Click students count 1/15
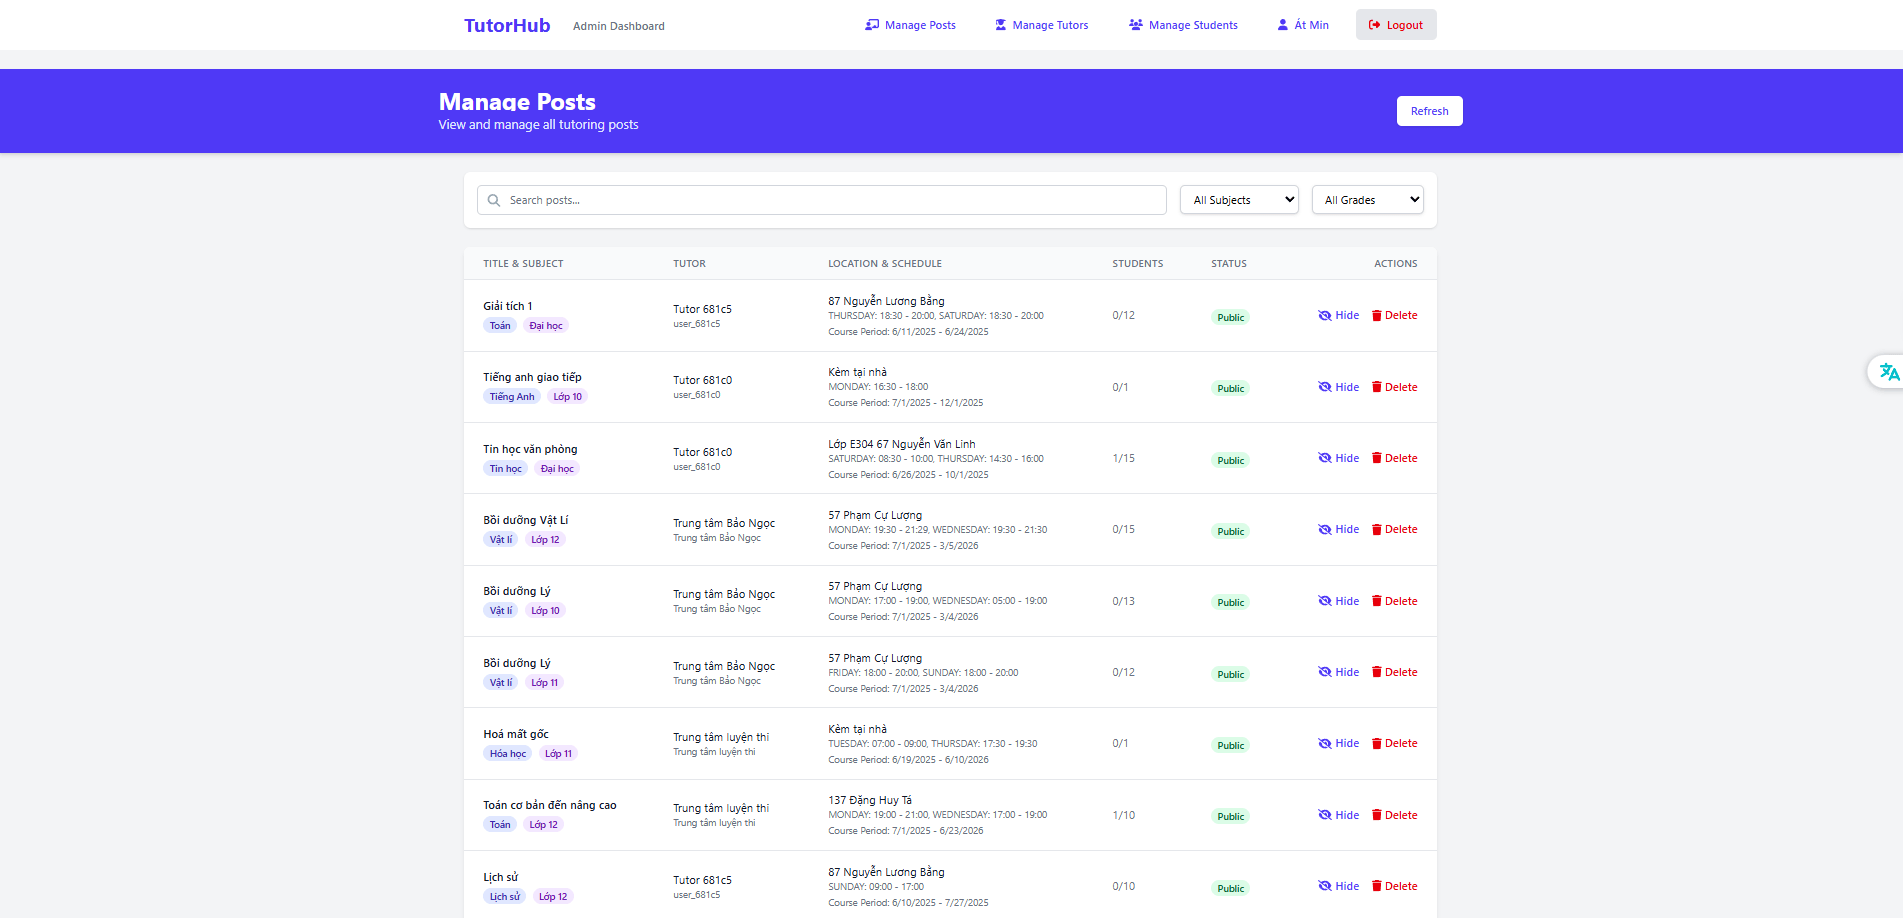 (1124, 458)
